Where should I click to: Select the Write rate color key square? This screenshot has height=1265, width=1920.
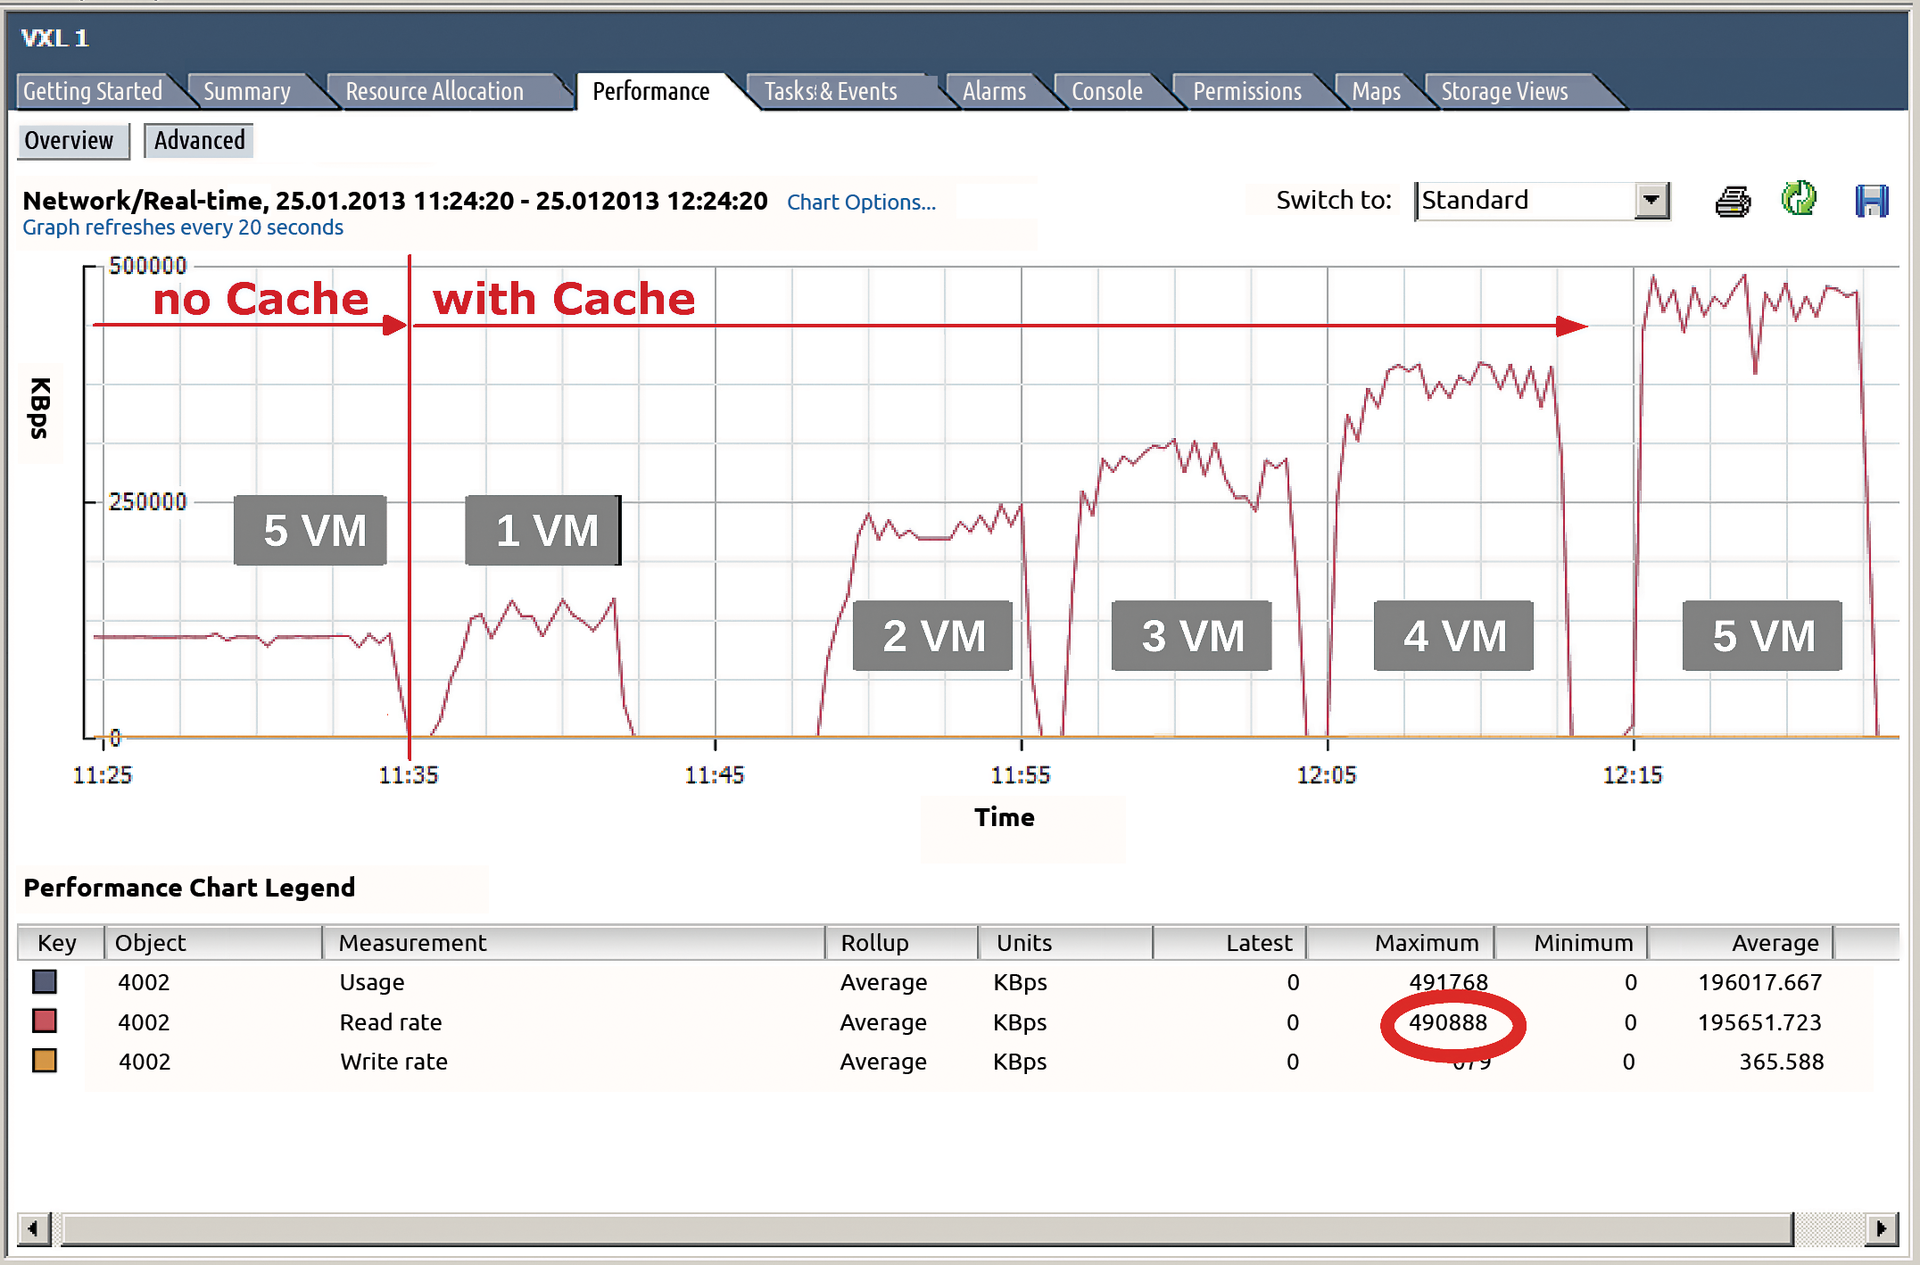43,1061
